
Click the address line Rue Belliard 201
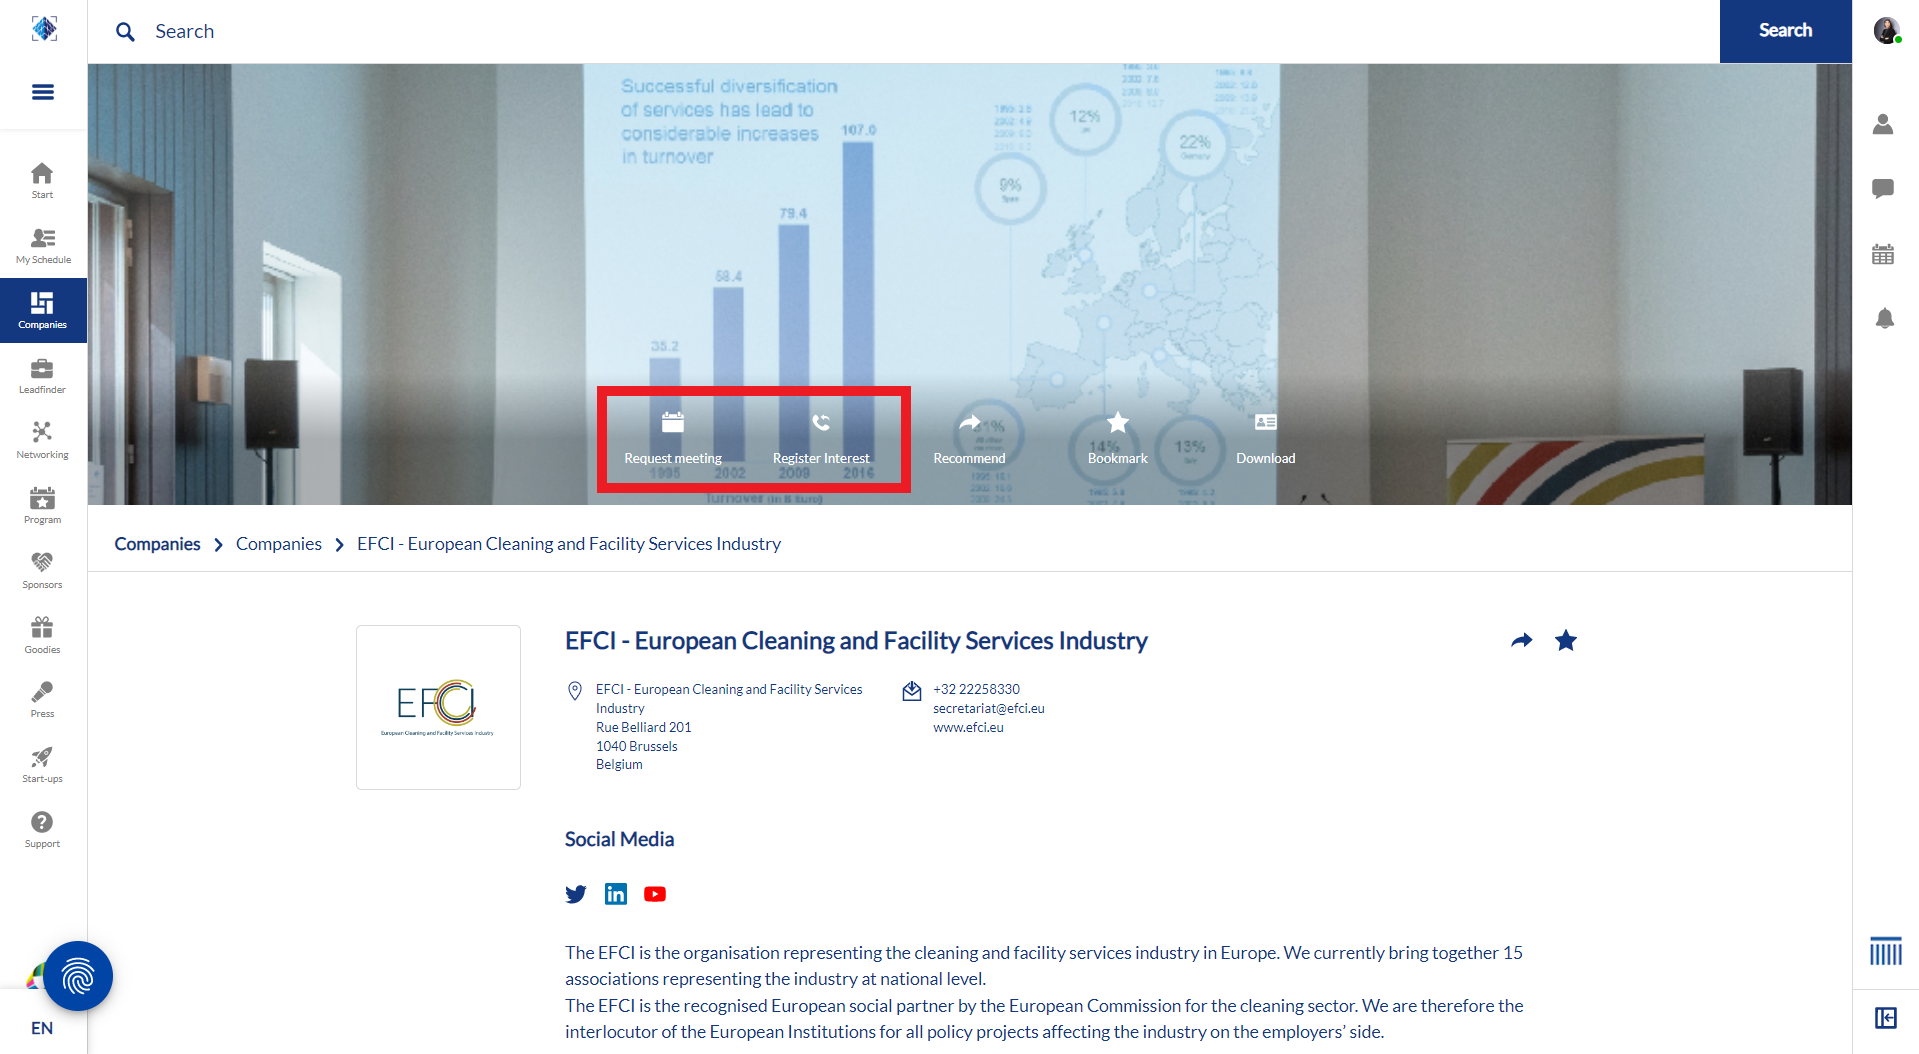point(643,727)
